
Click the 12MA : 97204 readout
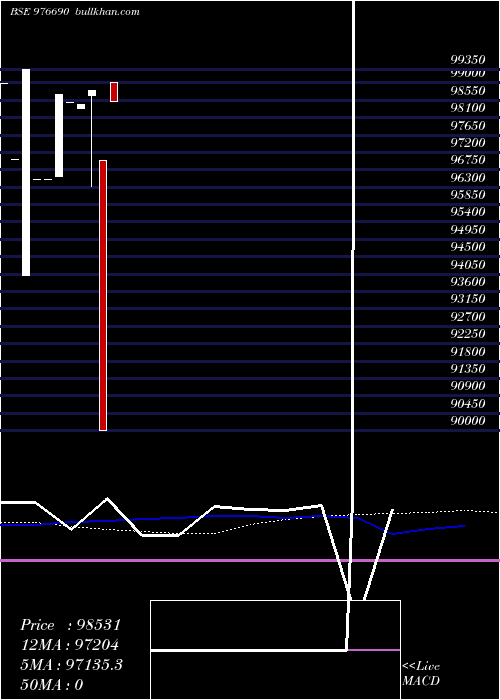(70, 645)
